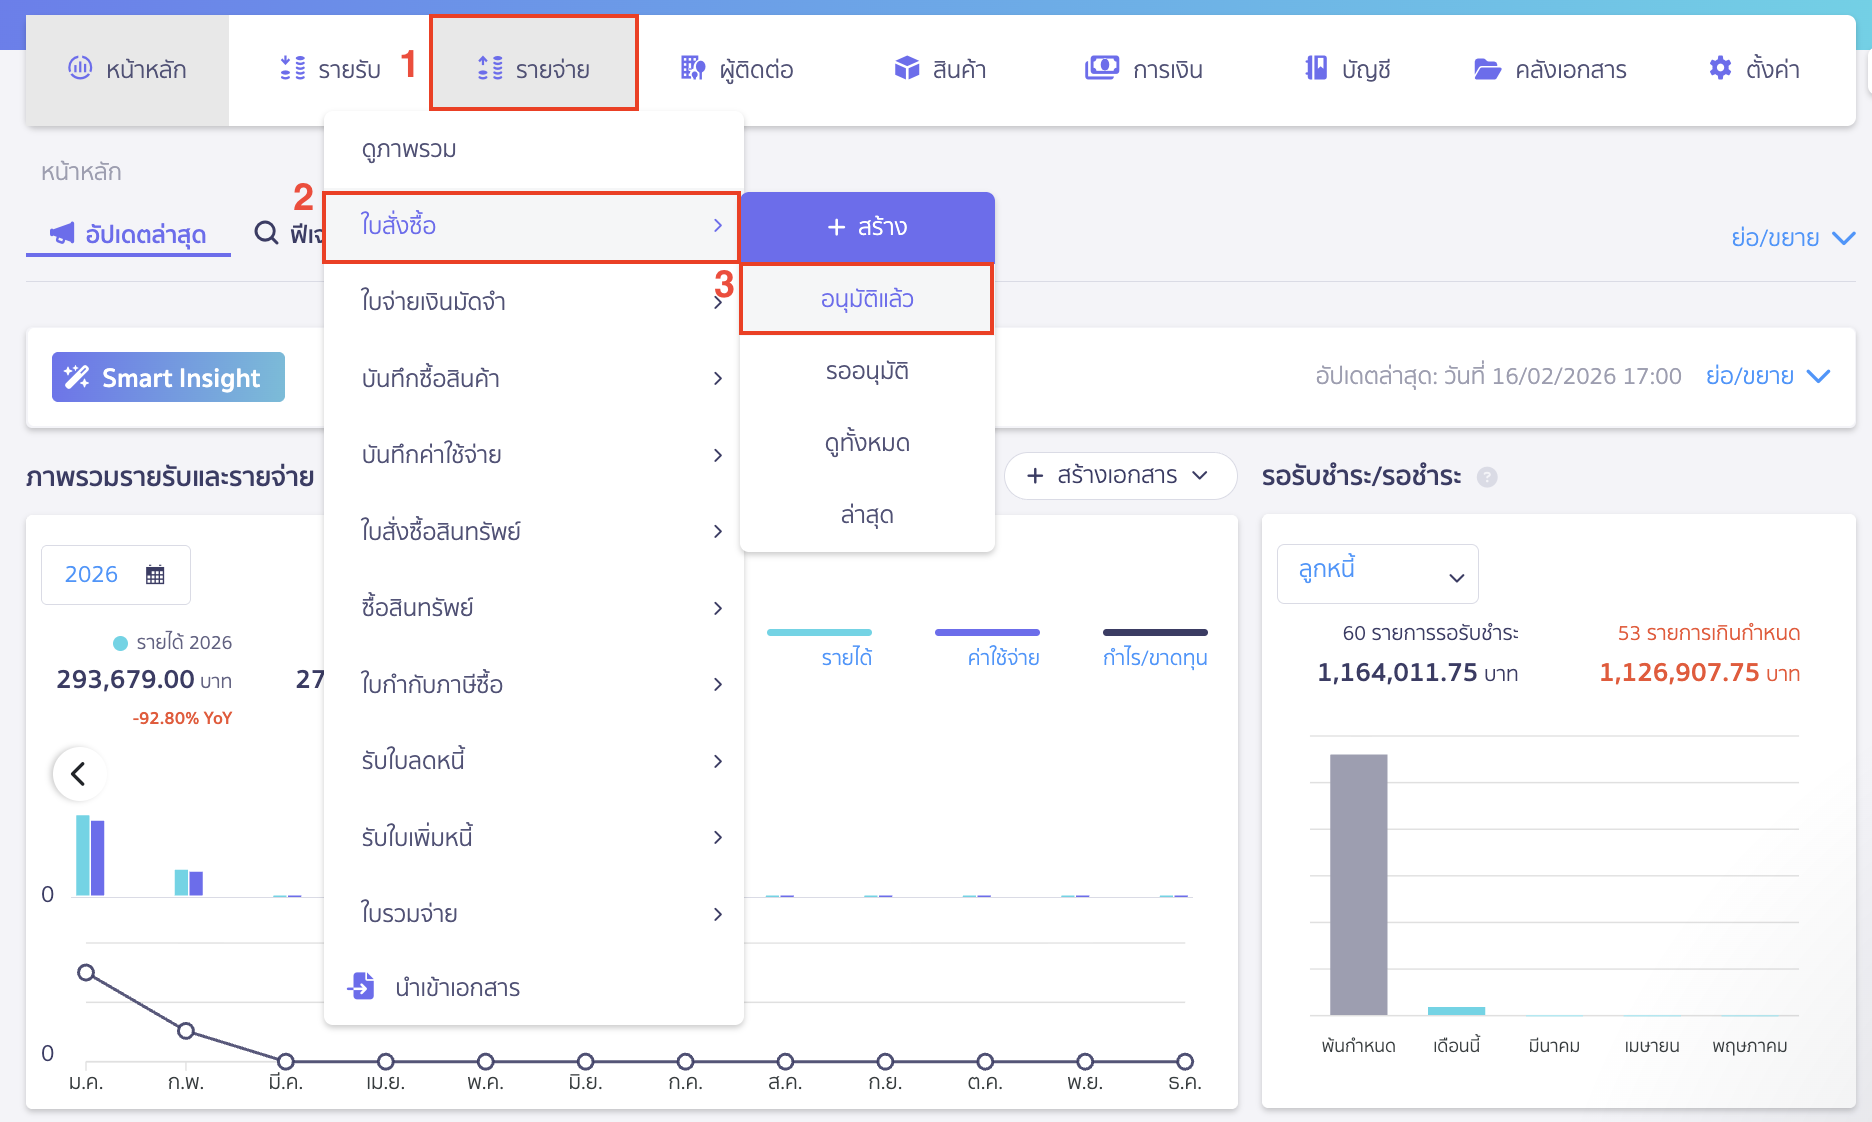Expand the สร้างเอกสาร dropdown button
This screenshot has height=1122, width=1872.
[x=1119, y=476]
